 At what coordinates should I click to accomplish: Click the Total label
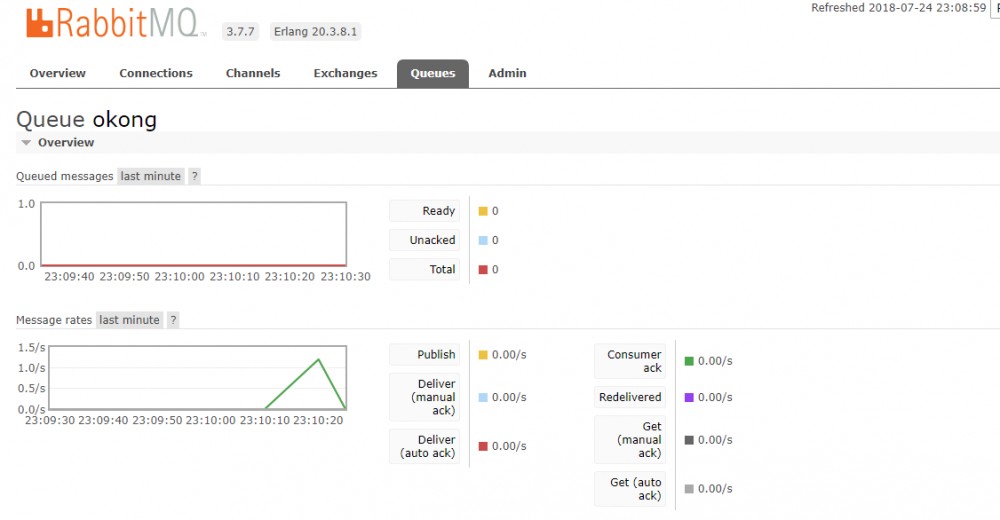(425, 270)
